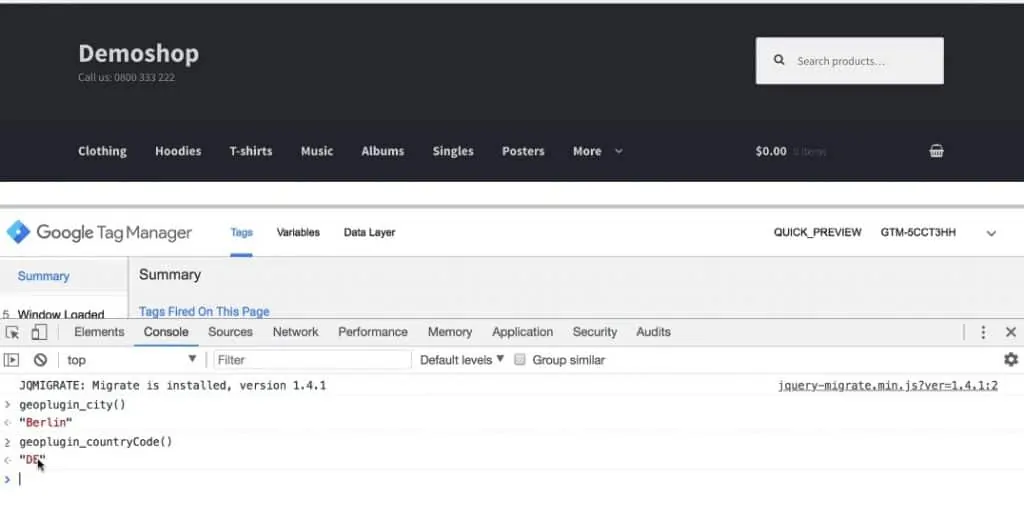Click the search magnifier icon

tap(778, 60)
